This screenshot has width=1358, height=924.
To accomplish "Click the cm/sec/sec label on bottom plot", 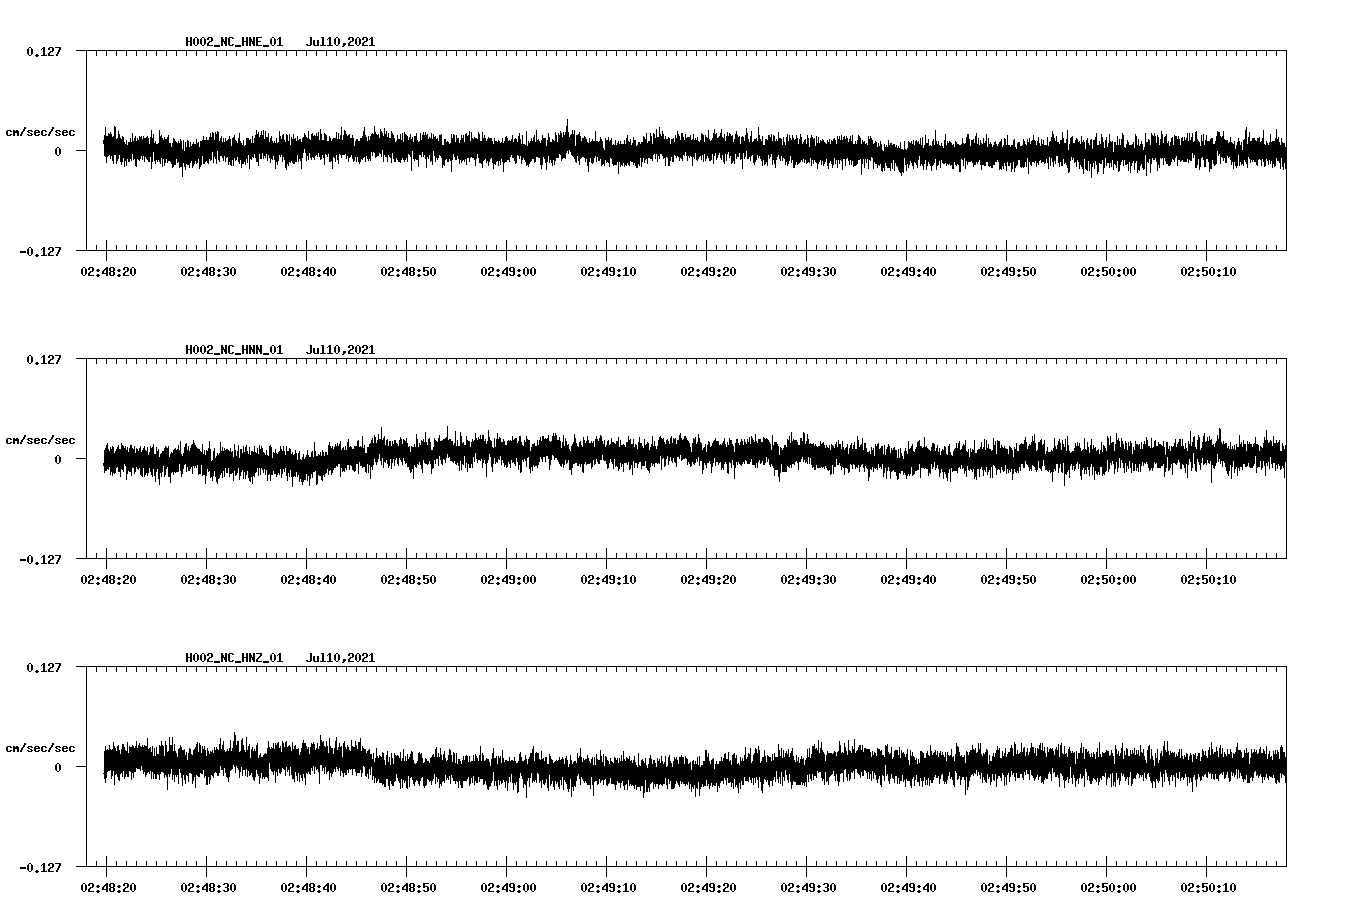I will [x=41, y=746].
